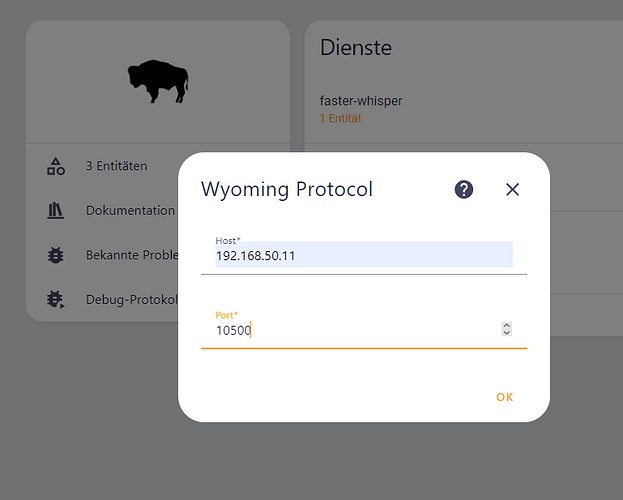Open the 1 Entität link
Viewport: 623px width, 500px height.
(x=341, y=119)
